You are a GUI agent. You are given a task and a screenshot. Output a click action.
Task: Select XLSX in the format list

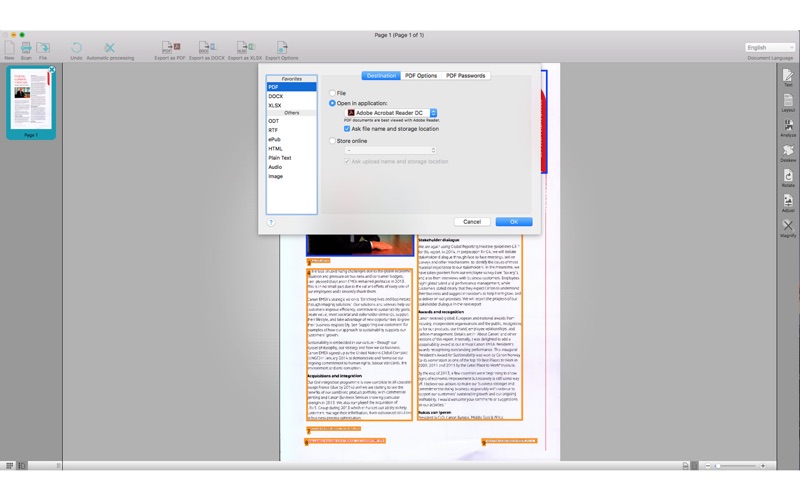click(291, 106)
